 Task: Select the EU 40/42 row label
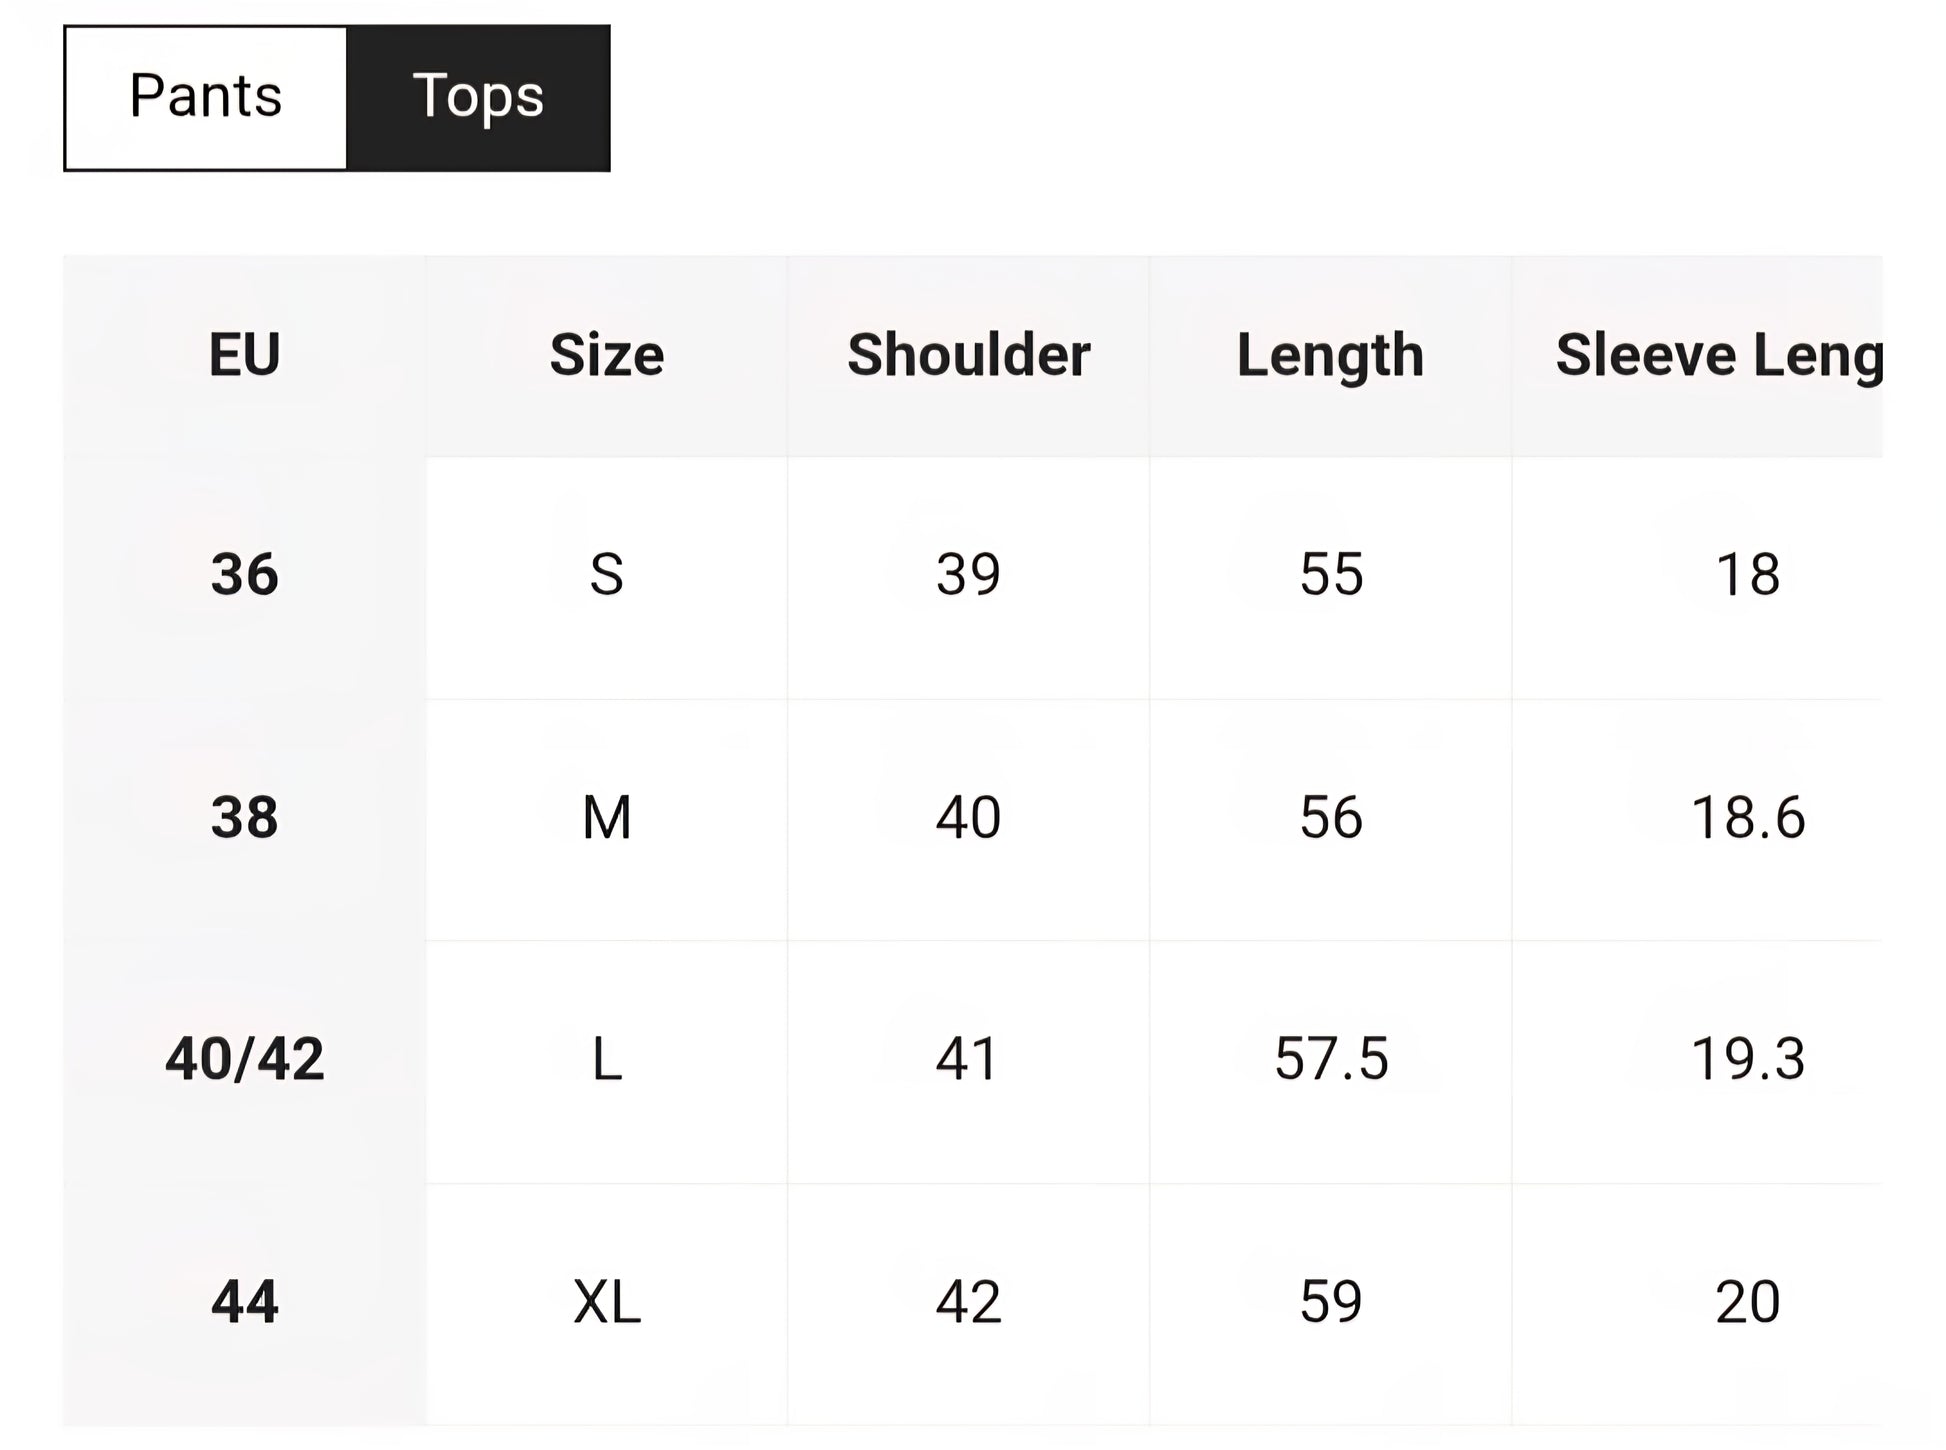tap(245, 1059)
